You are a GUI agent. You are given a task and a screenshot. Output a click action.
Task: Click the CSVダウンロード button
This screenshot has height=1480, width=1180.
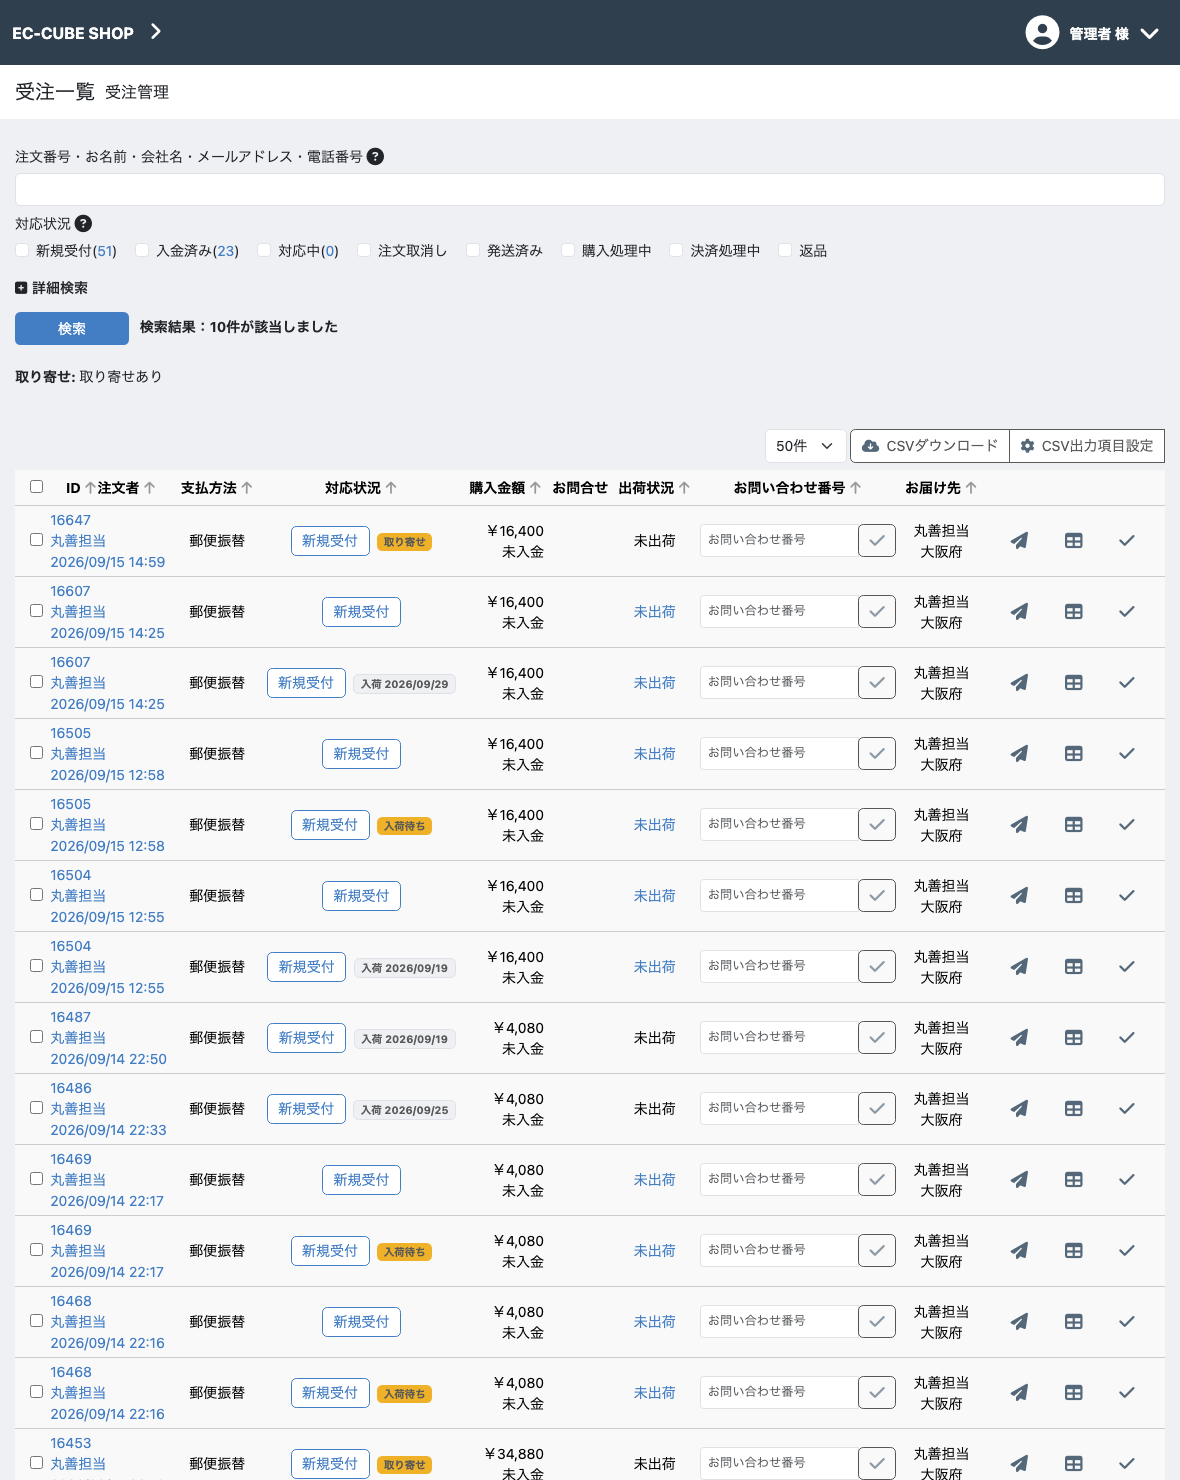point(930,446)
